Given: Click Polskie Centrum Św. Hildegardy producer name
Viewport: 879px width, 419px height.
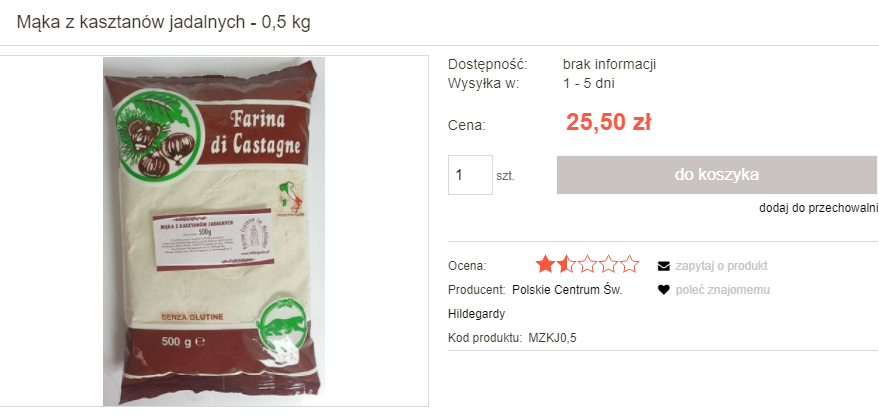Looking at the screenshot, I should click(x=535, y=302).
